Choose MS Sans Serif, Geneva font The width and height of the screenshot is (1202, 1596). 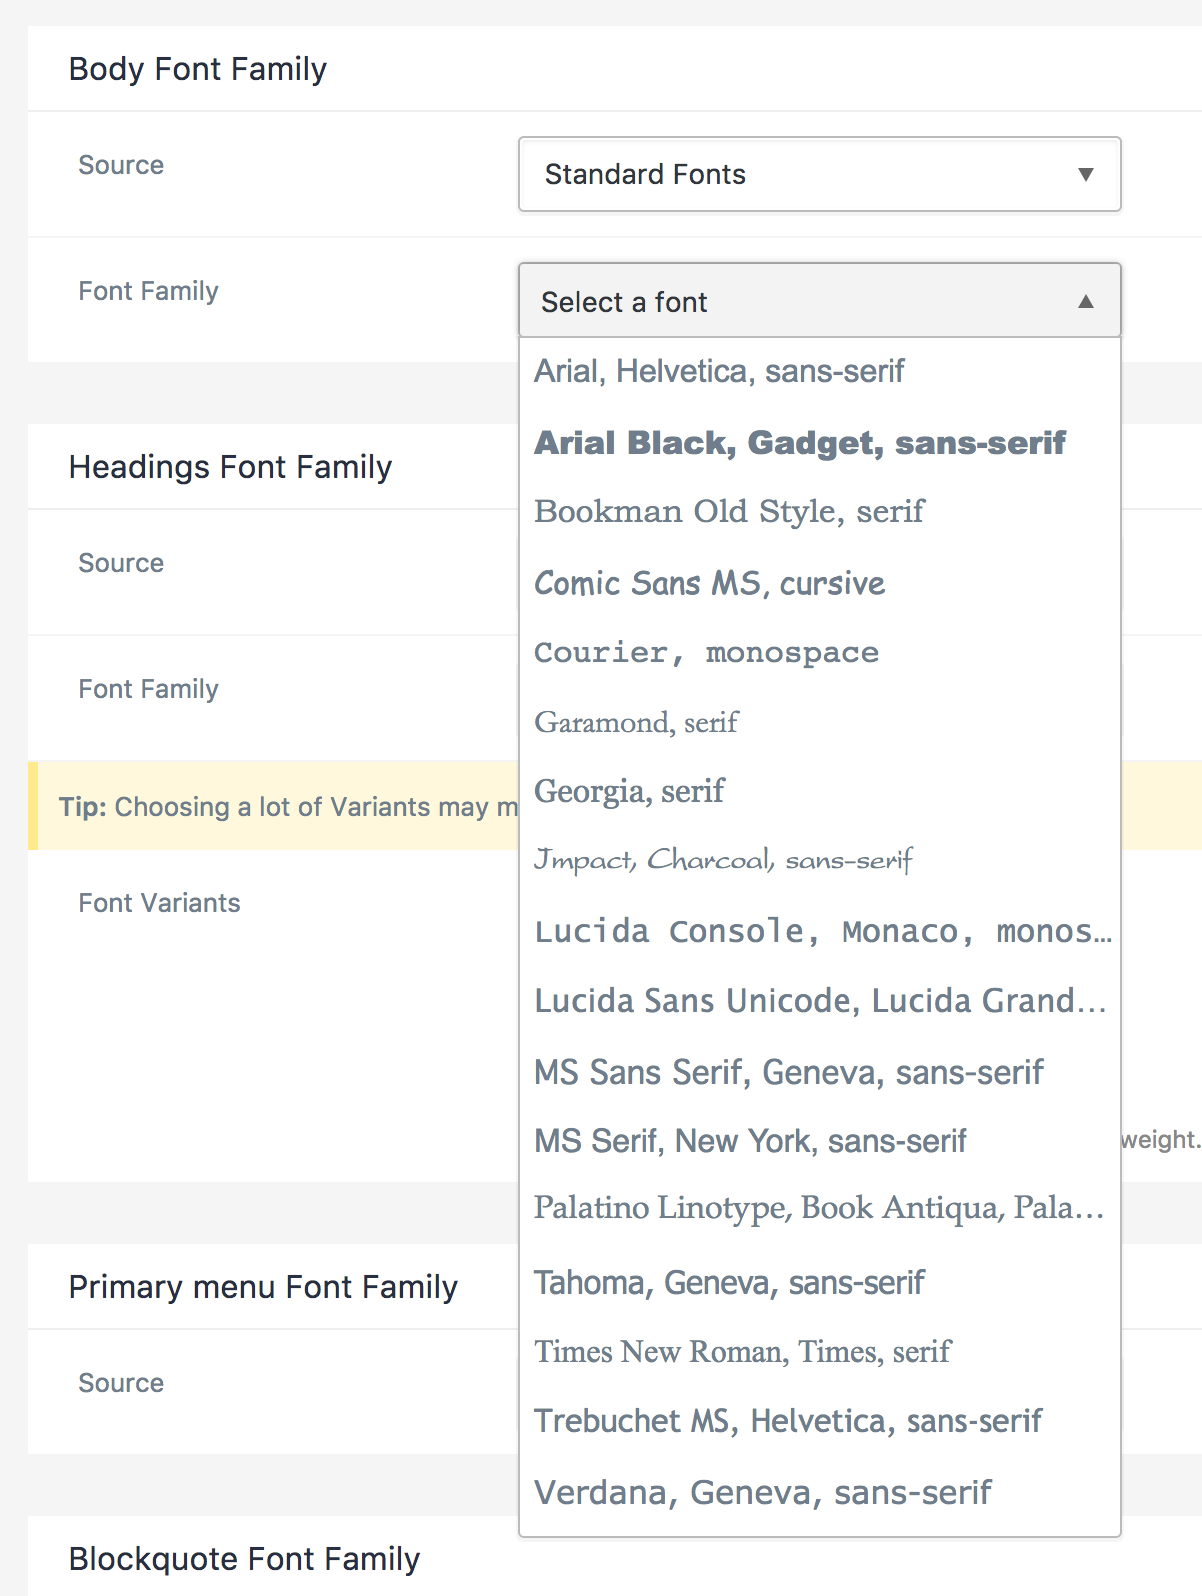[x=788, y=1072]
